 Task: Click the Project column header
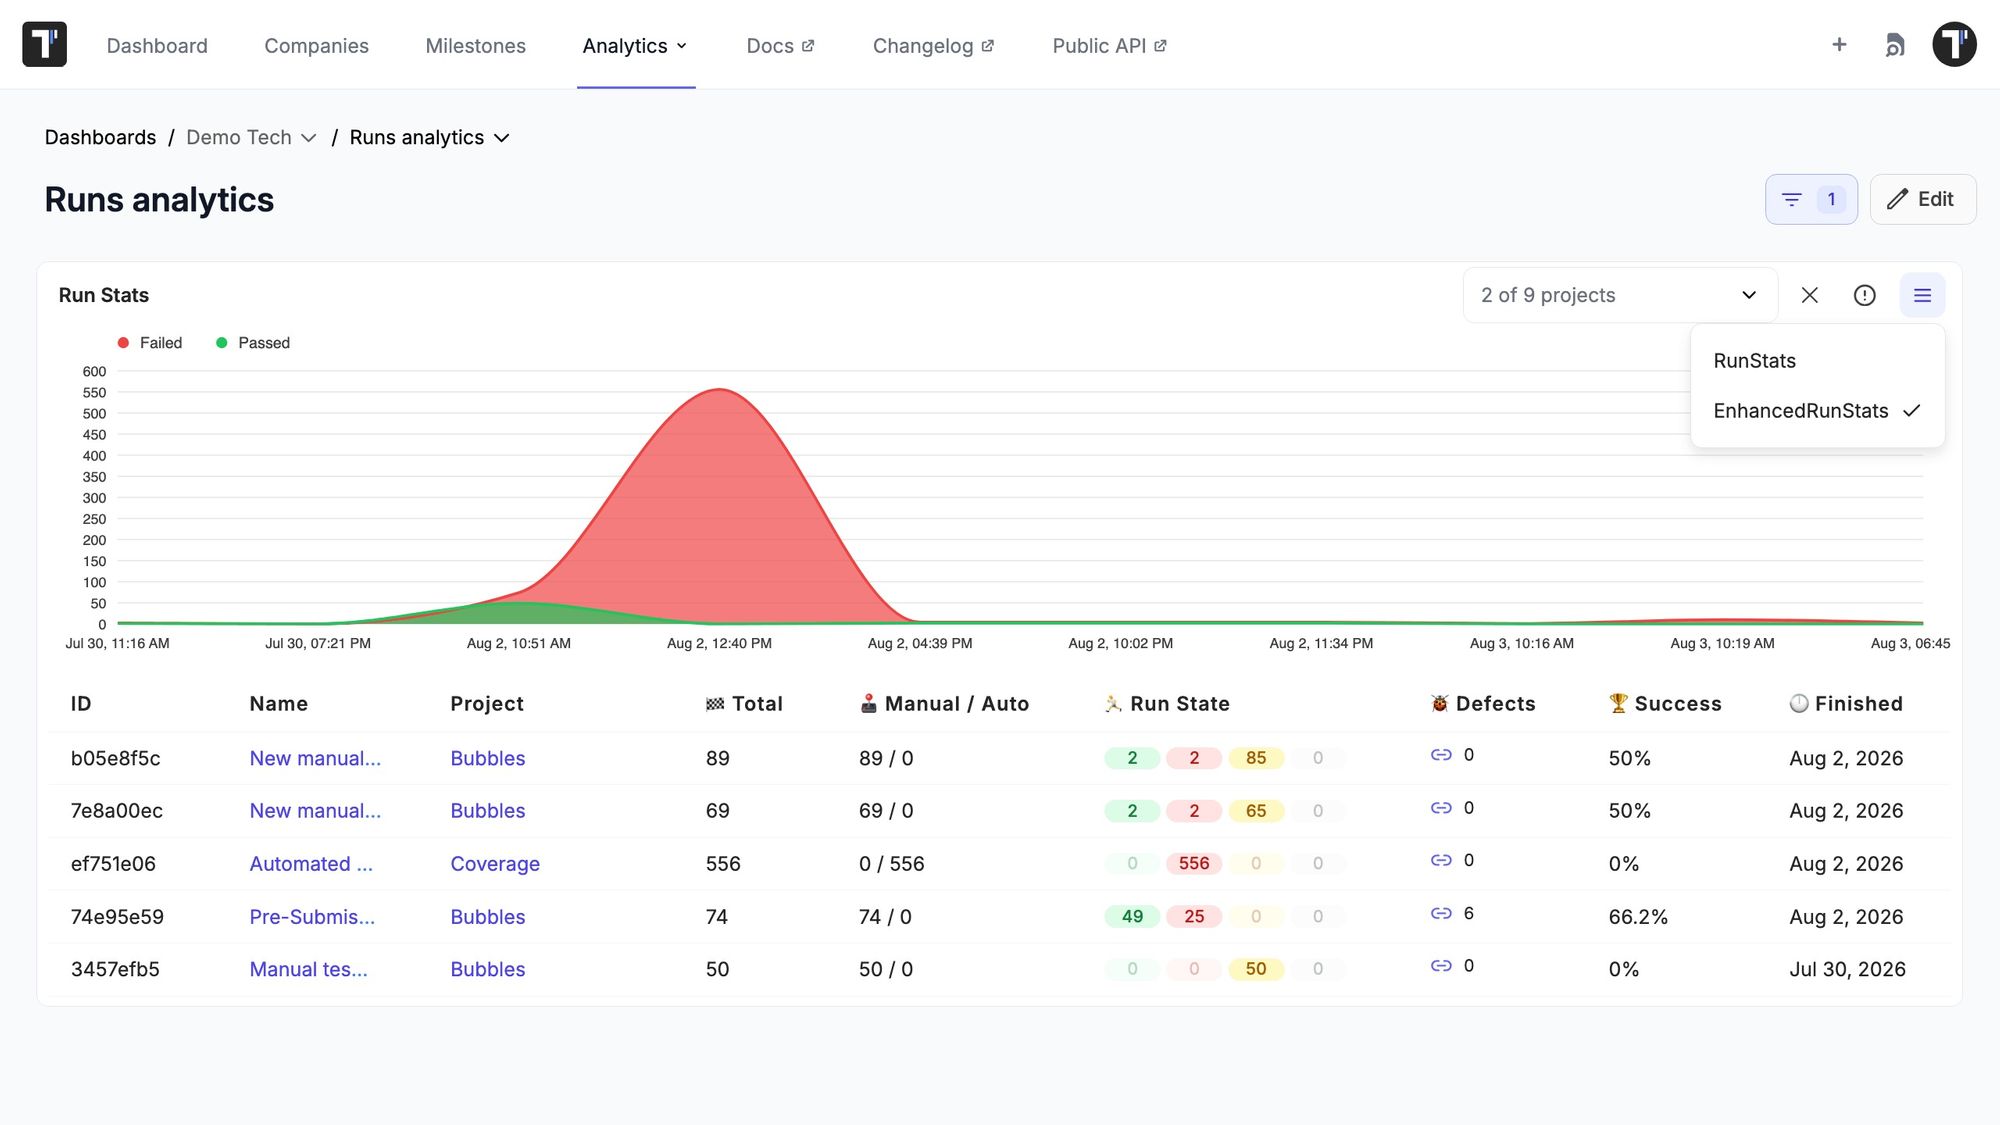coord(487,704)
